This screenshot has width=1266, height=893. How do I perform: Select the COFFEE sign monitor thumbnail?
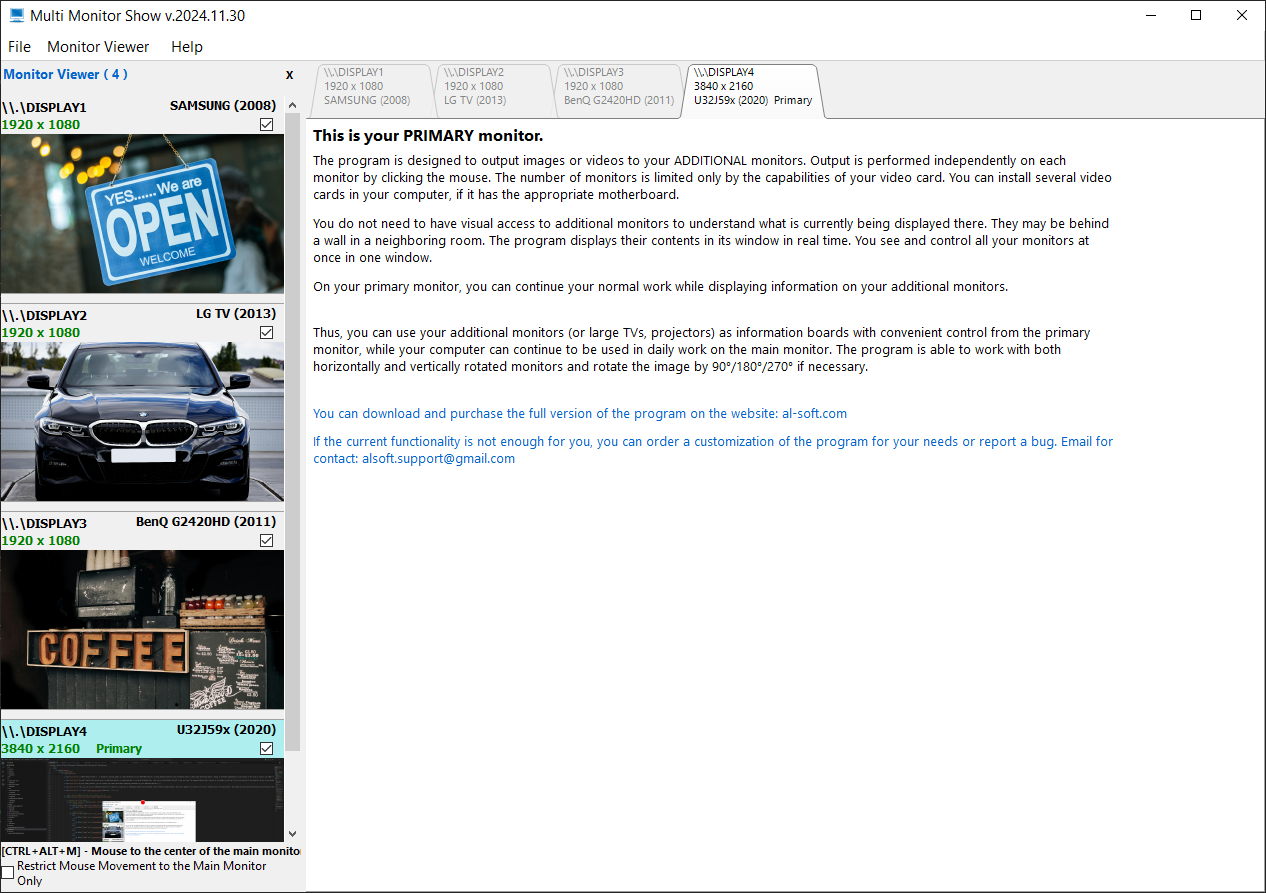(x=142, y=630)
